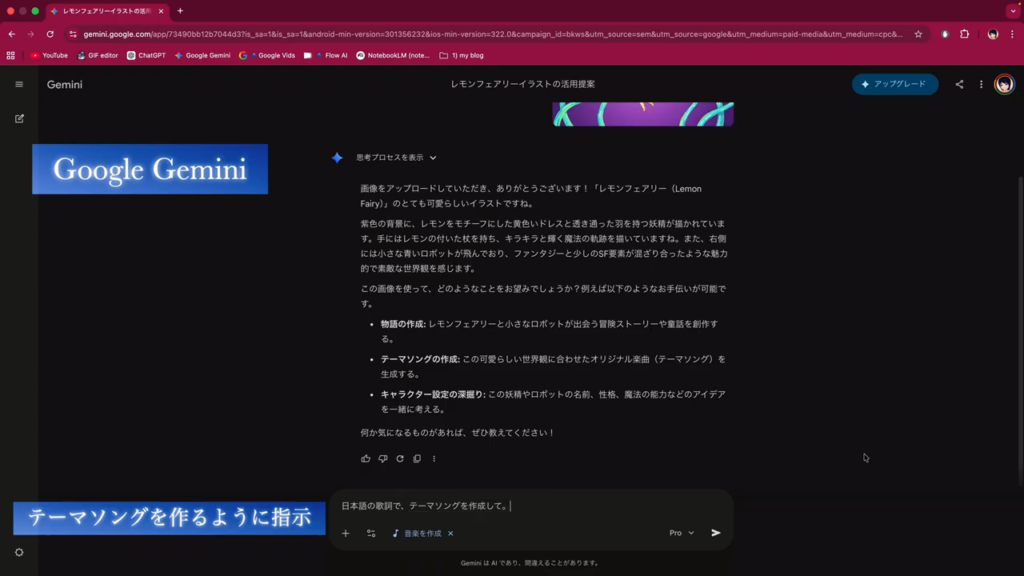
Task: Open conversation options three-dot menu in header
Action: coord(981,84)
